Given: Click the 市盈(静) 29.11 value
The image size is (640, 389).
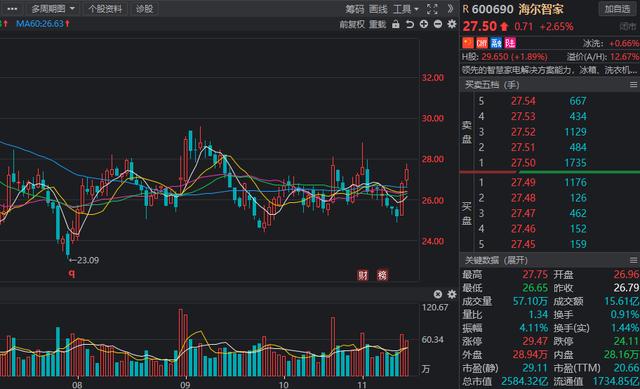Looking at the screenshot, I should point(535,368).
